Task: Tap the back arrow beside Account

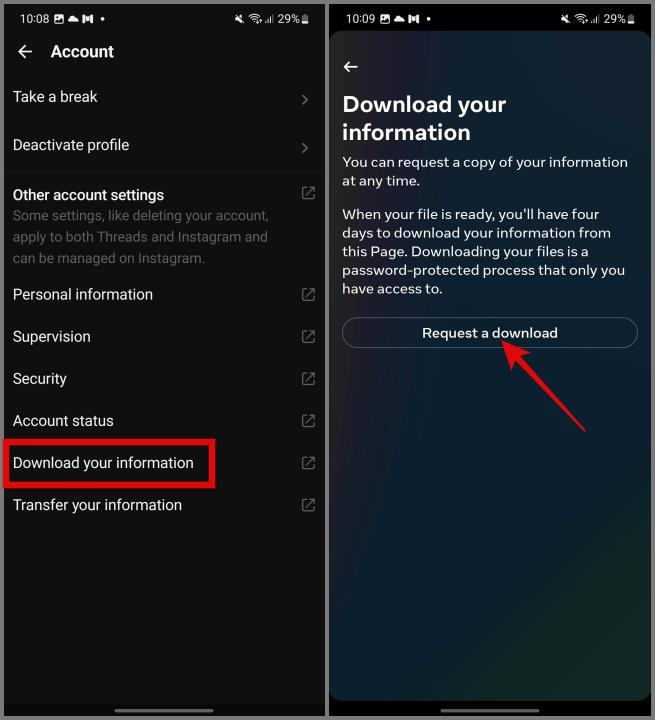Action: [x=25, y=51]
